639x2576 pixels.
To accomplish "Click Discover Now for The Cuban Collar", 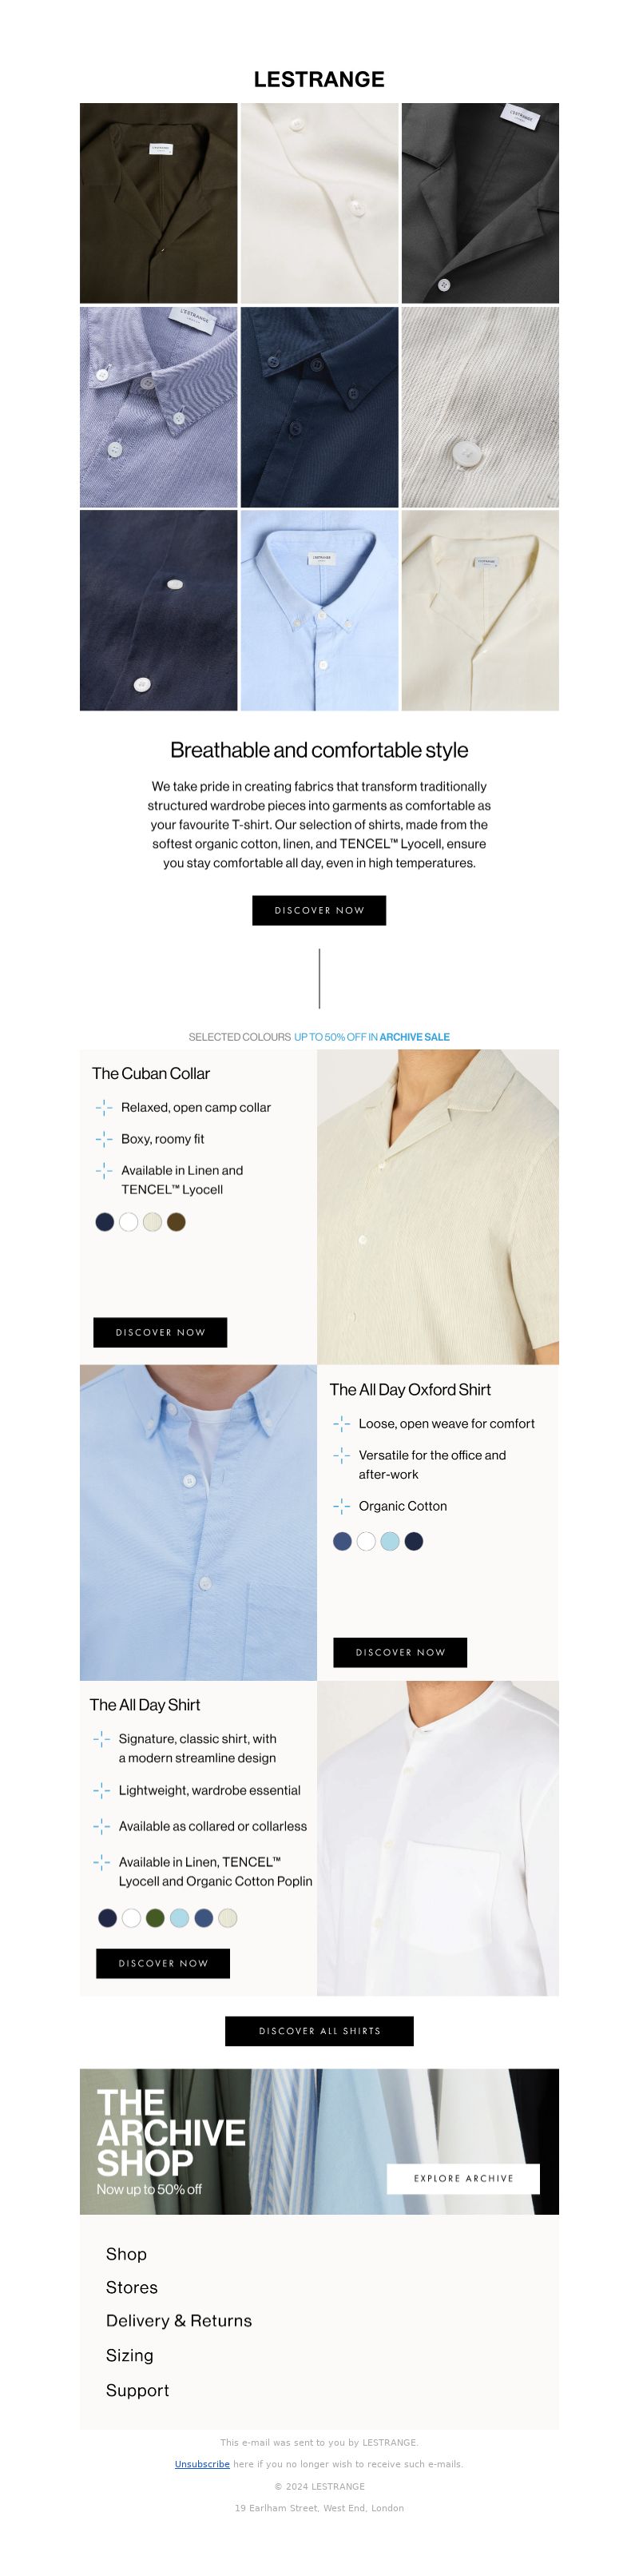I will 160,1332.
